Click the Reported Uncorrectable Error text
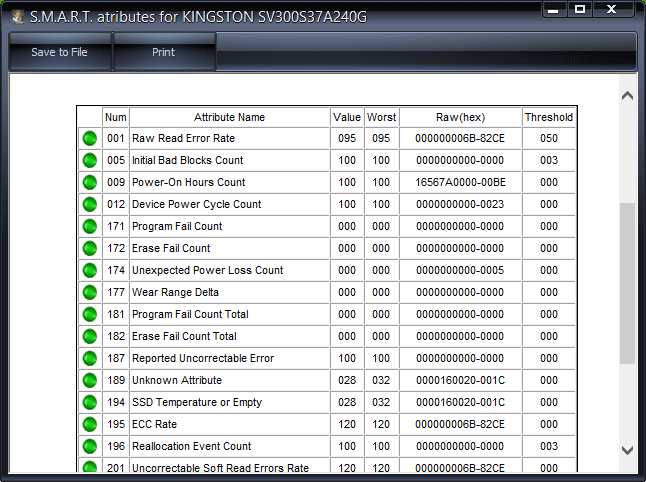 tap(203, 358)
